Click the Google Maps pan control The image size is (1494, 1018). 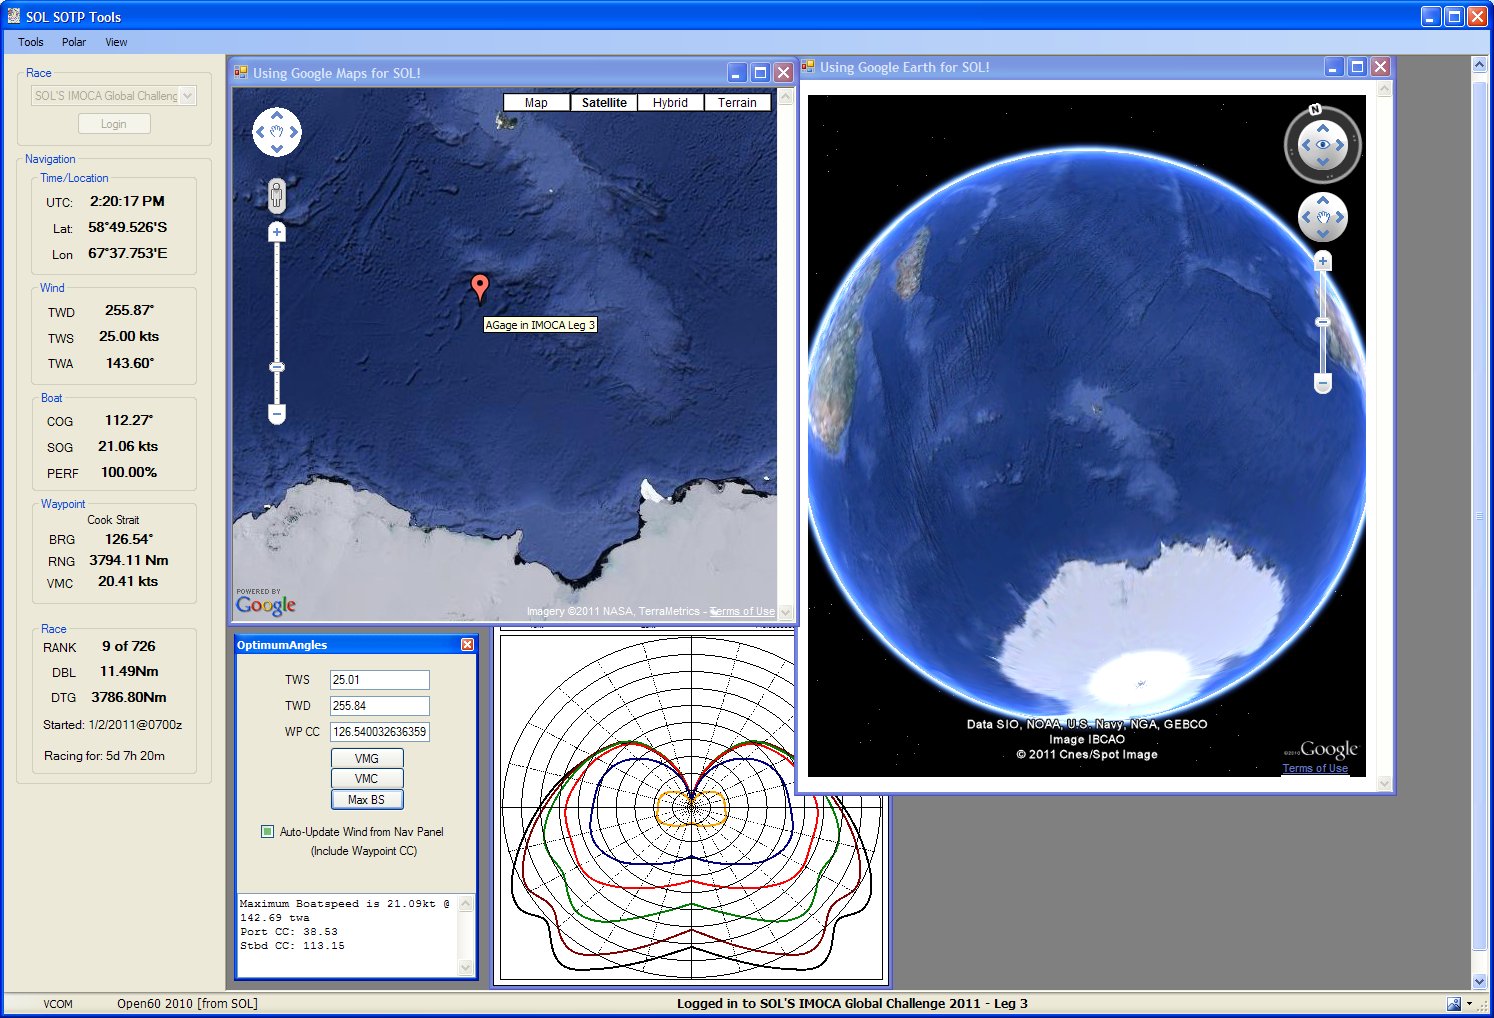coord(277,132)
